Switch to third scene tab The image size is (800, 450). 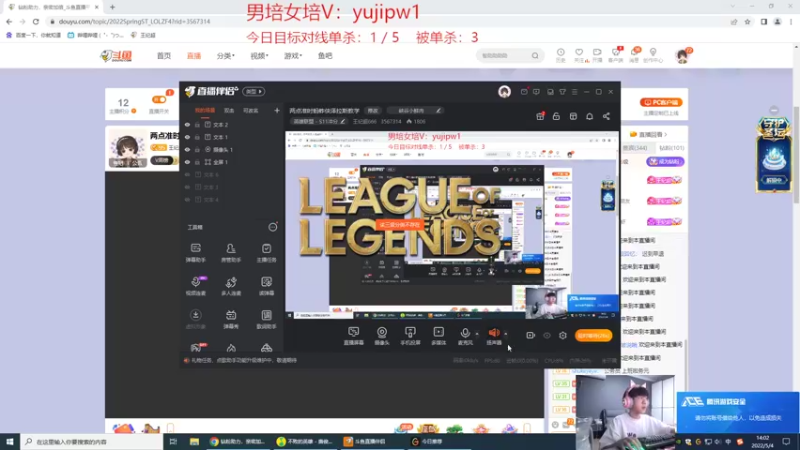pyautogui.click(x=251, y=110)
